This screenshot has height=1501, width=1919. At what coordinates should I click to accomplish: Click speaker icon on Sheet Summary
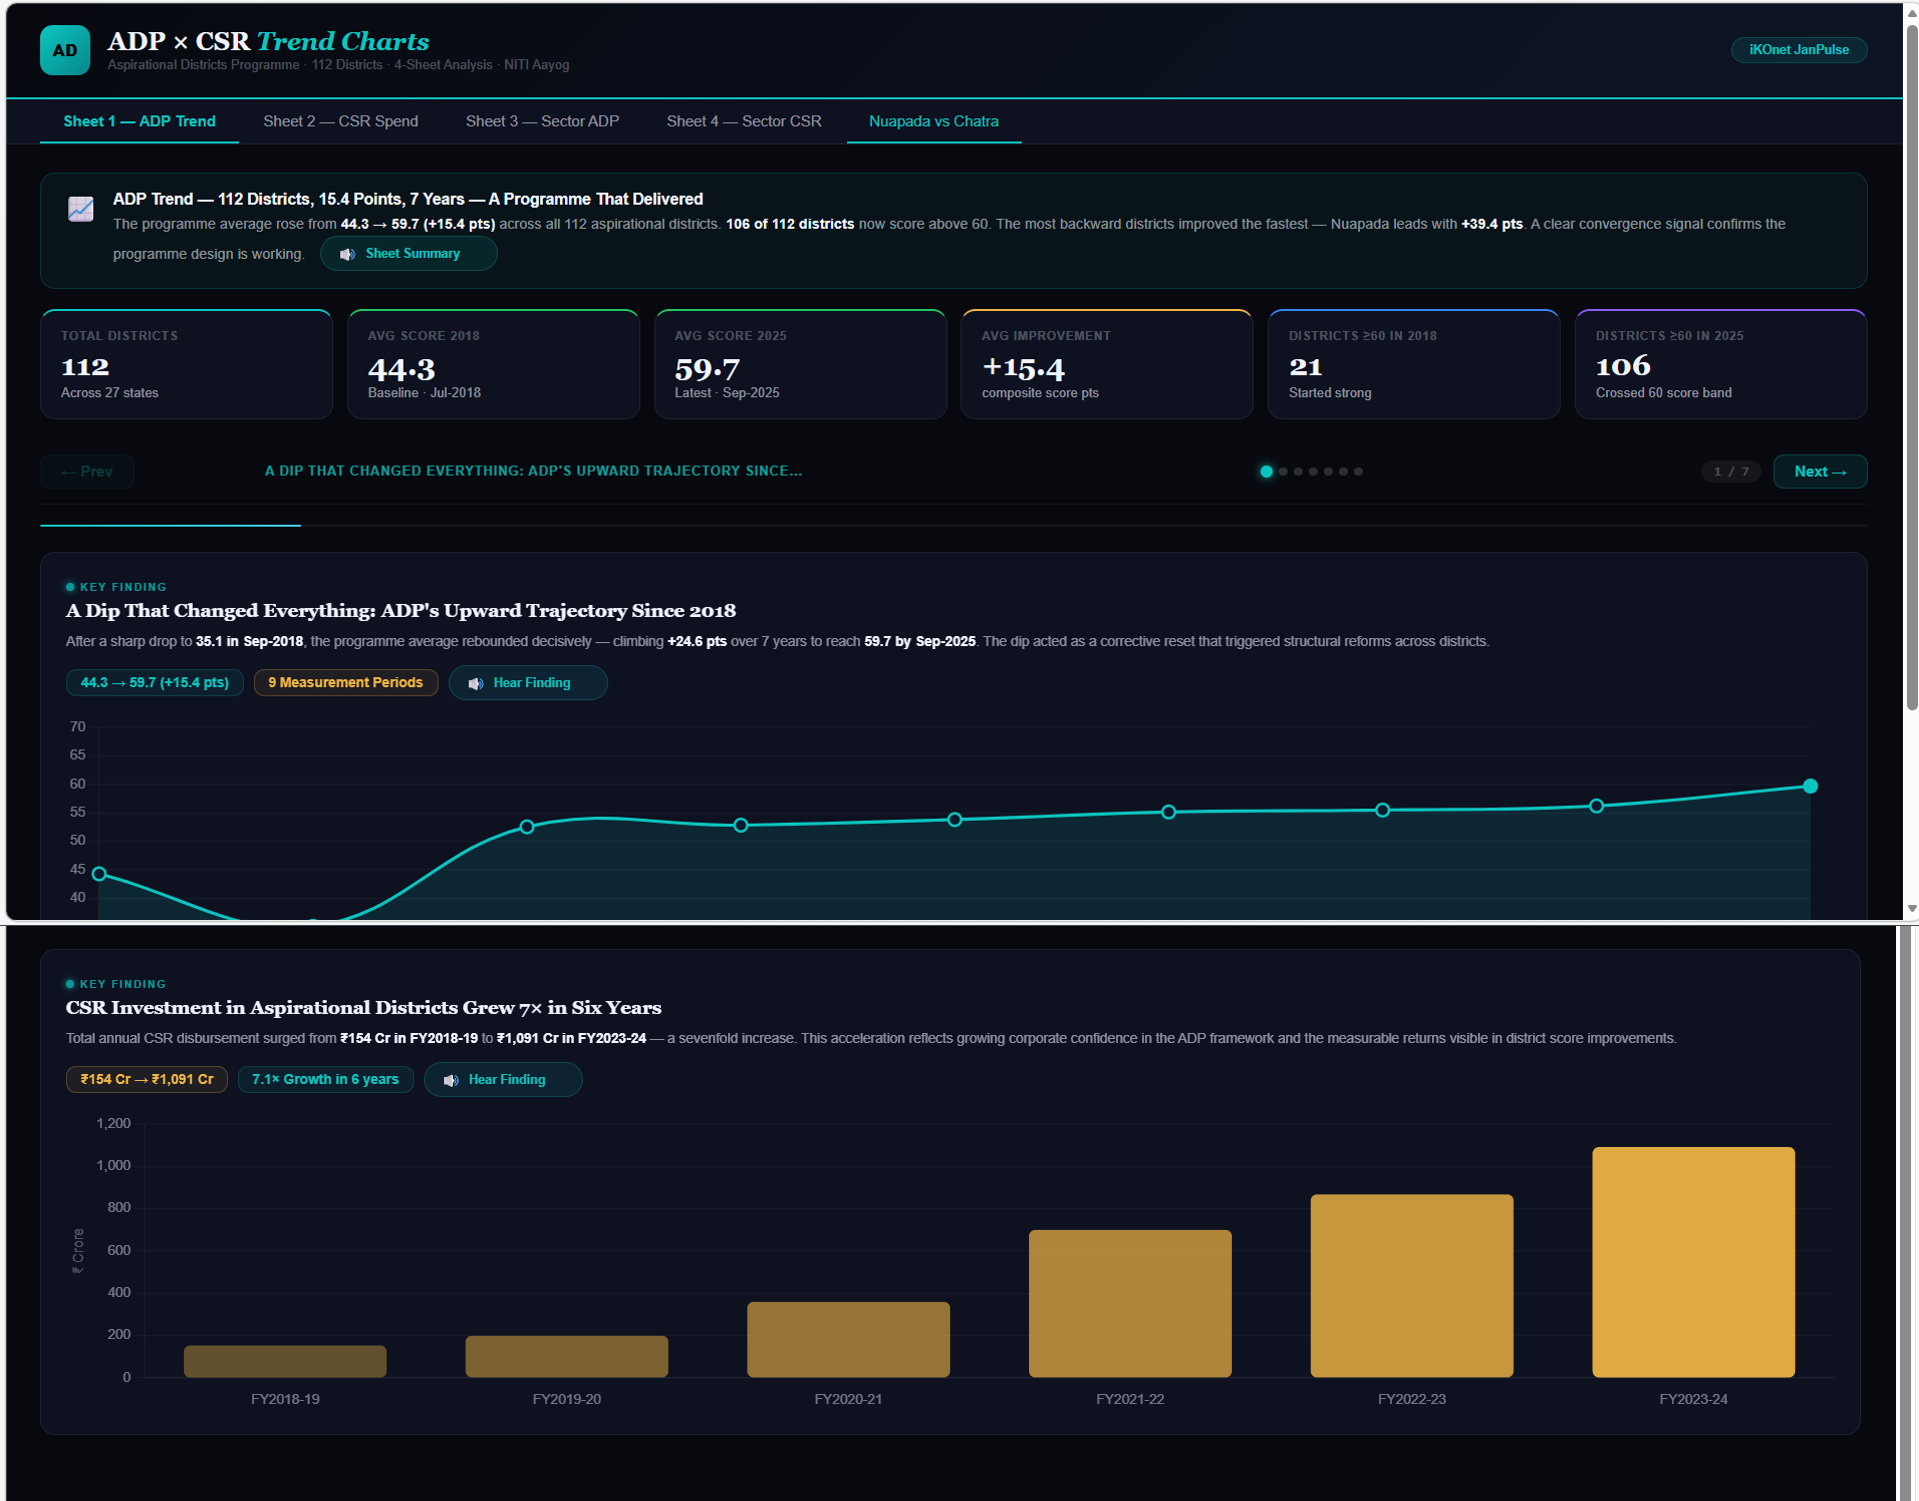click(x=347, y=254)
